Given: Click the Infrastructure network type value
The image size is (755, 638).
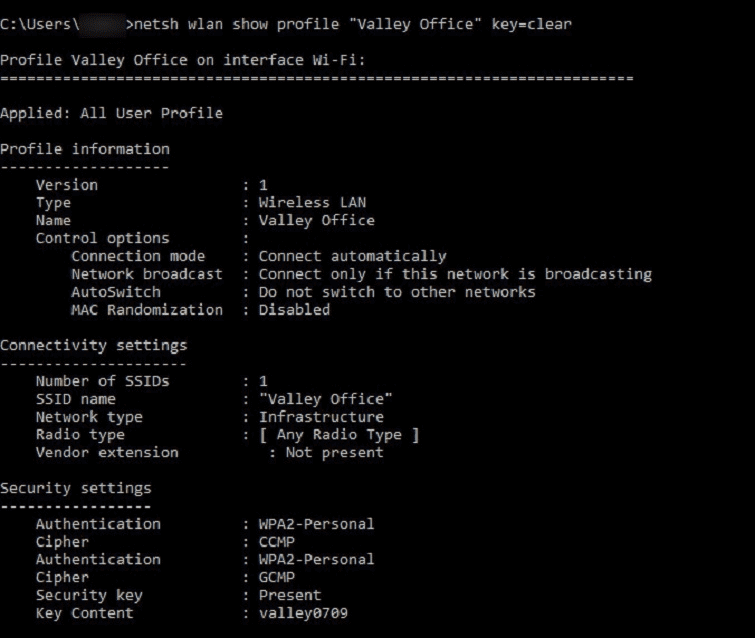Looking at the screenshot, I should pyautogui.click(x=321, y=417).
